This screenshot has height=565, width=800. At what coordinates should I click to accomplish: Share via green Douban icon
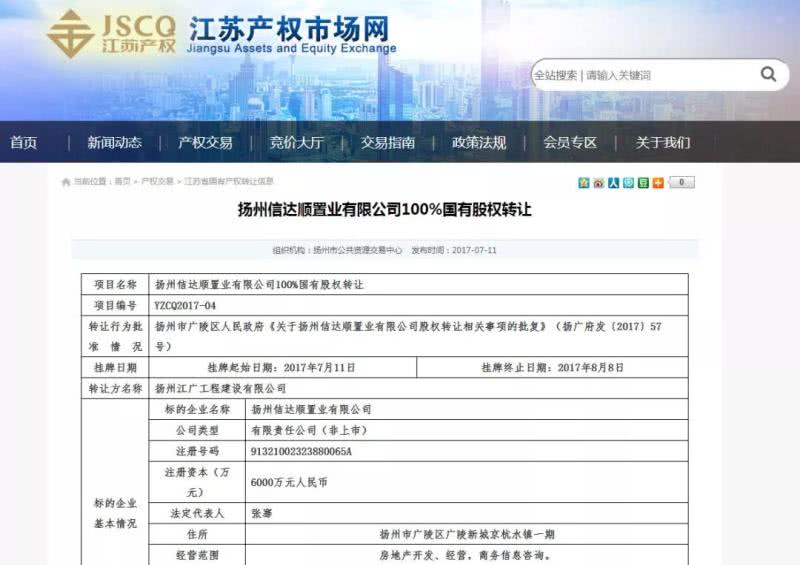[643, 182]
